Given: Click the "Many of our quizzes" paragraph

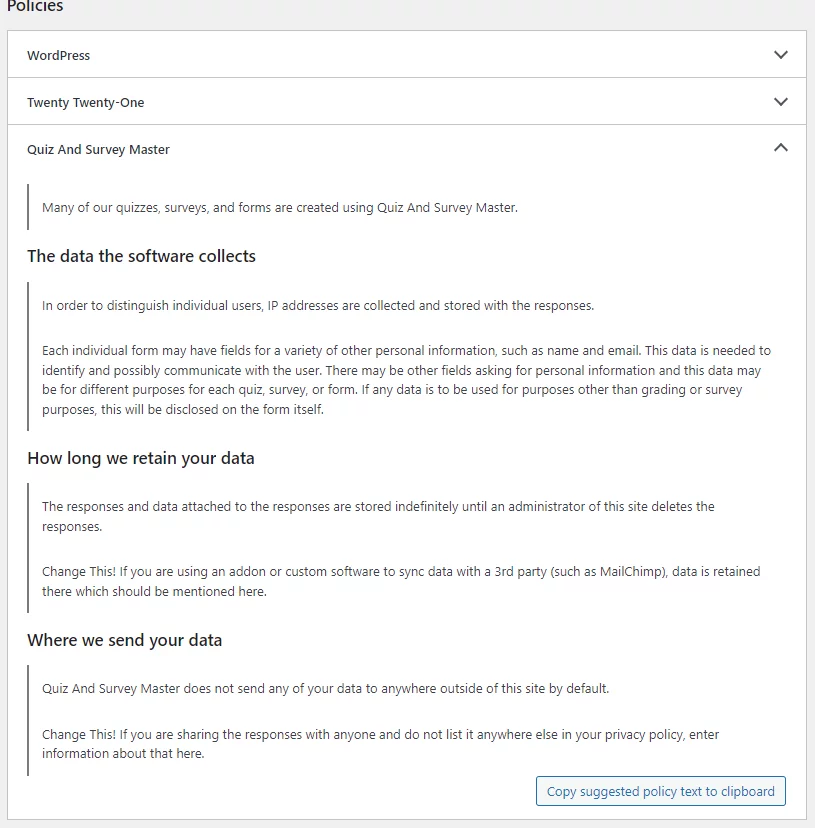Looking at the screenshot, I should point(279,208).
